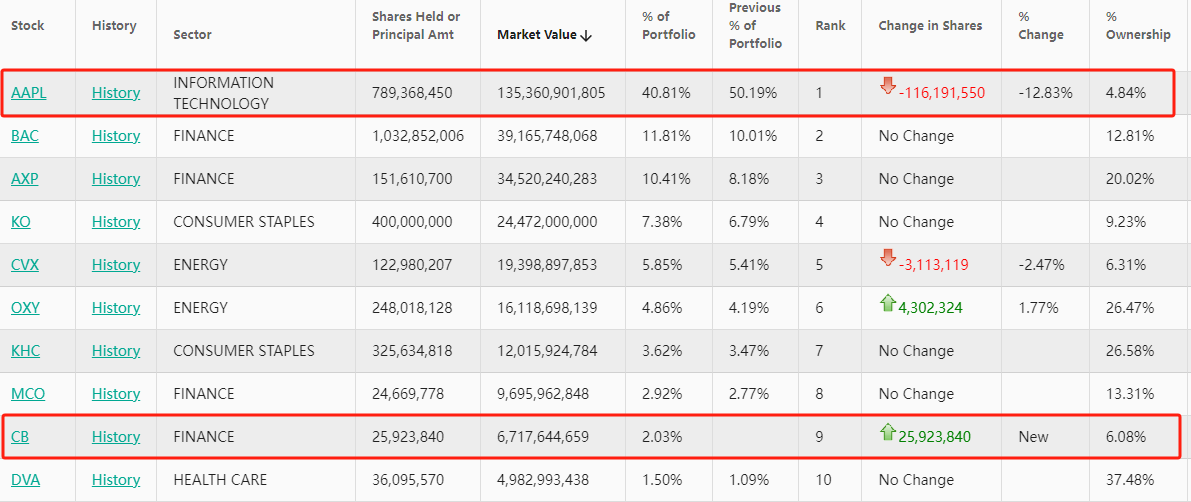Image resolution: width=1191 pixels, height=502 pixels.
Task: Open the AAPL stock link
Action: (28, 93)
